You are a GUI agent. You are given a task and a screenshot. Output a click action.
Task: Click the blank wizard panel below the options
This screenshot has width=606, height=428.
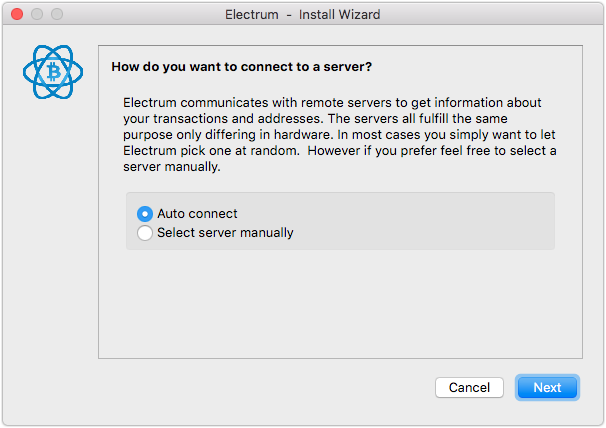tap(340, 304)
